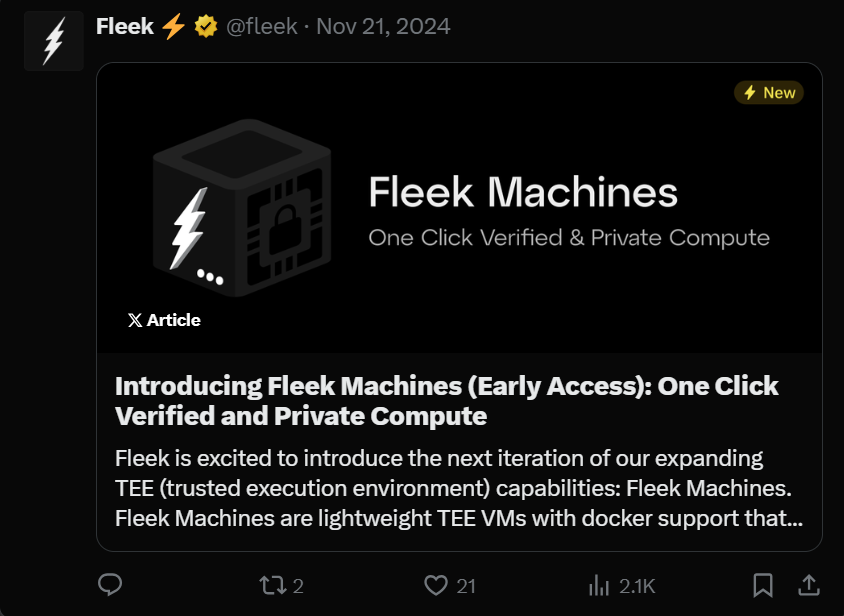Screen dimensions: 844x616
Task: Click the 21 likes count
Action: [466, 585]
